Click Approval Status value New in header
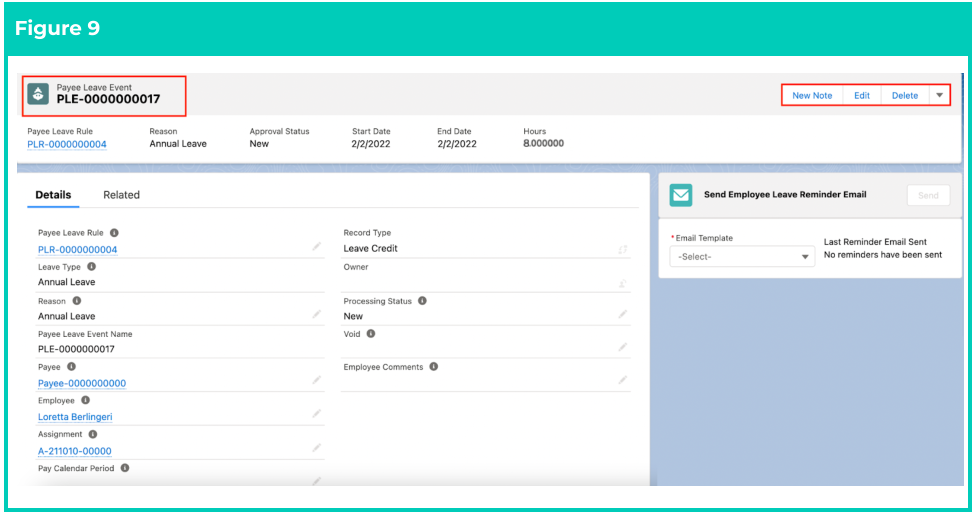Screen dimensions: 976x516 (x=259, y=144)
